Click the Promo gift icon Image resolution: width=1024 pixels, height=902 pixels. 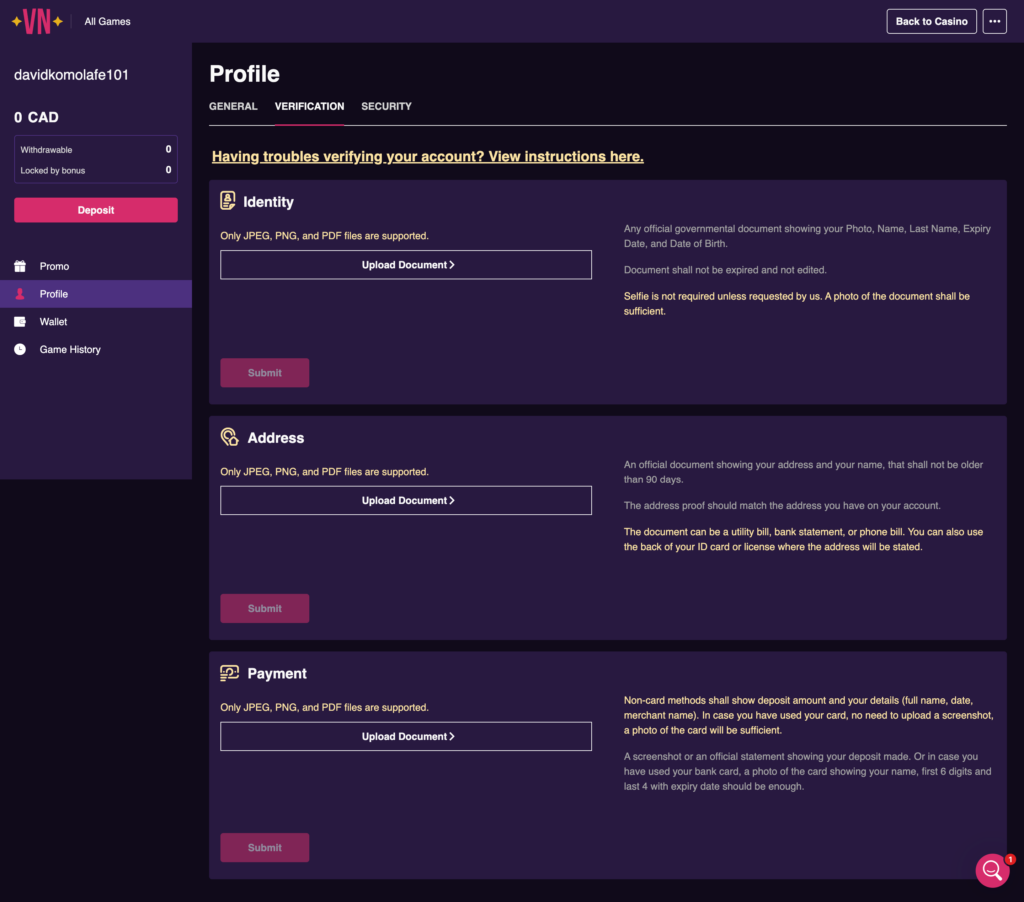click(20, 266)
